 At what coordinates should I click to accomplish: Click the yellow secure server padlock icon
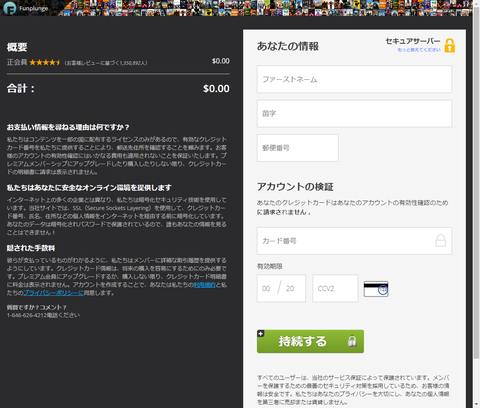coord(449,46)
